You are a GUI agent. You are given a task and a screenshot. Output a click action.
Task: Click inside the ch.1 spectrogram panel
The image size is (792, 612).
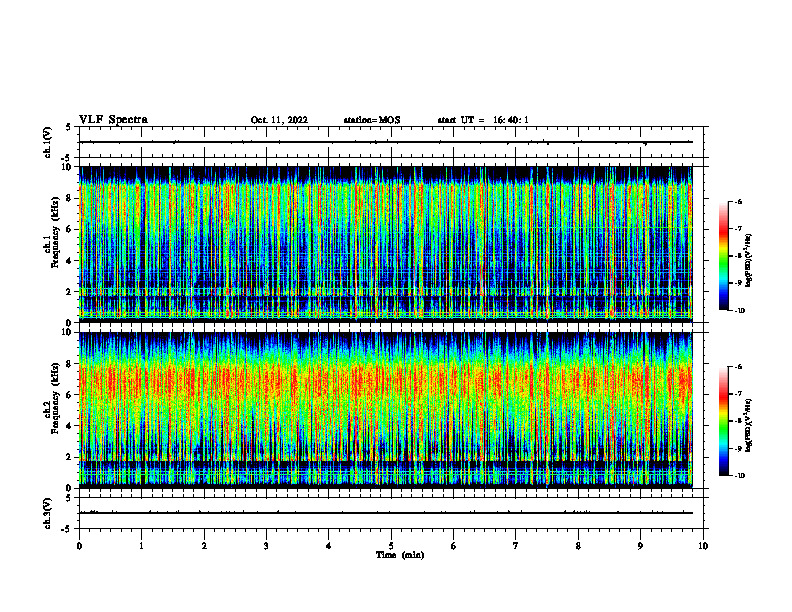point(385,244)
